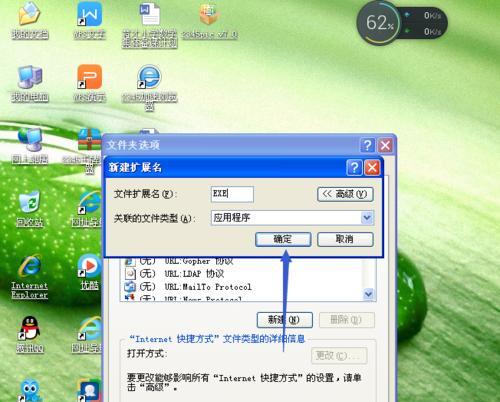Click the greyed 更改(C)... button
Image resolution: width=500 pixels, height=402 pixels.
coord(339,356)
